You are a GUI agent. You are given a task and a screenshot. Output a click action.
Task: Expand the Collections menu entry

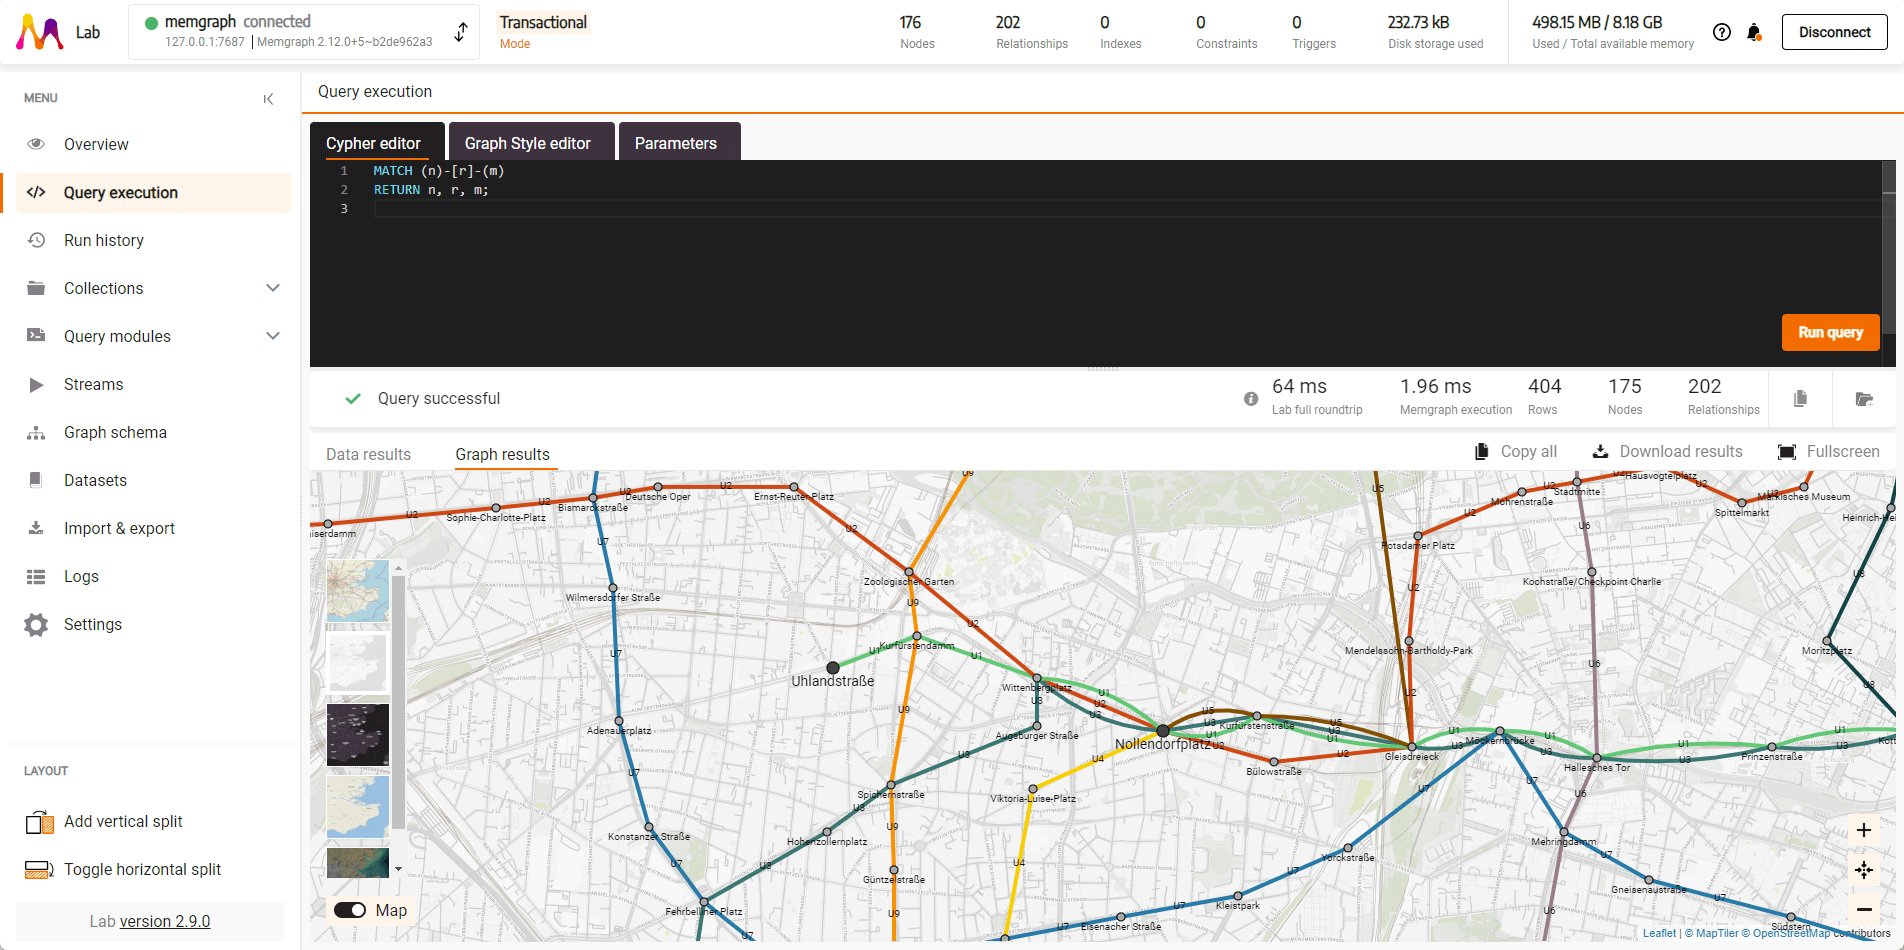[x=272, y=288]
